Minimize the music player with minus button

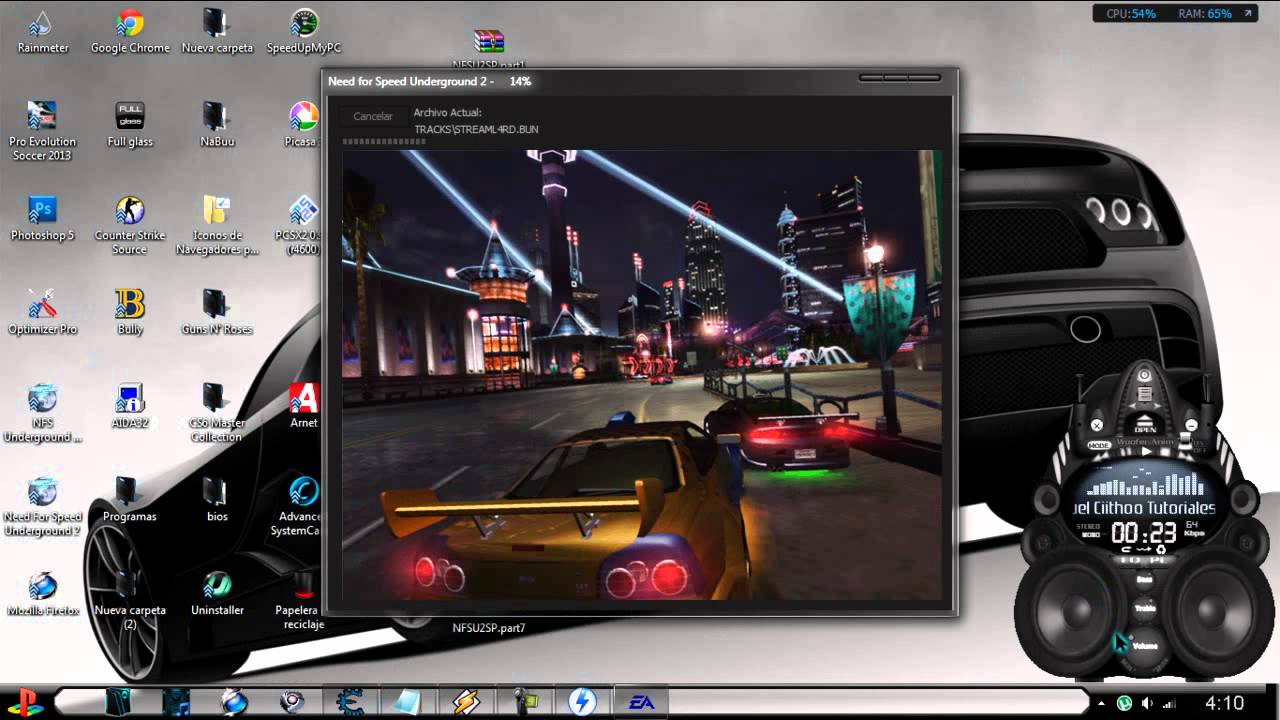(x=1190, y=425)
